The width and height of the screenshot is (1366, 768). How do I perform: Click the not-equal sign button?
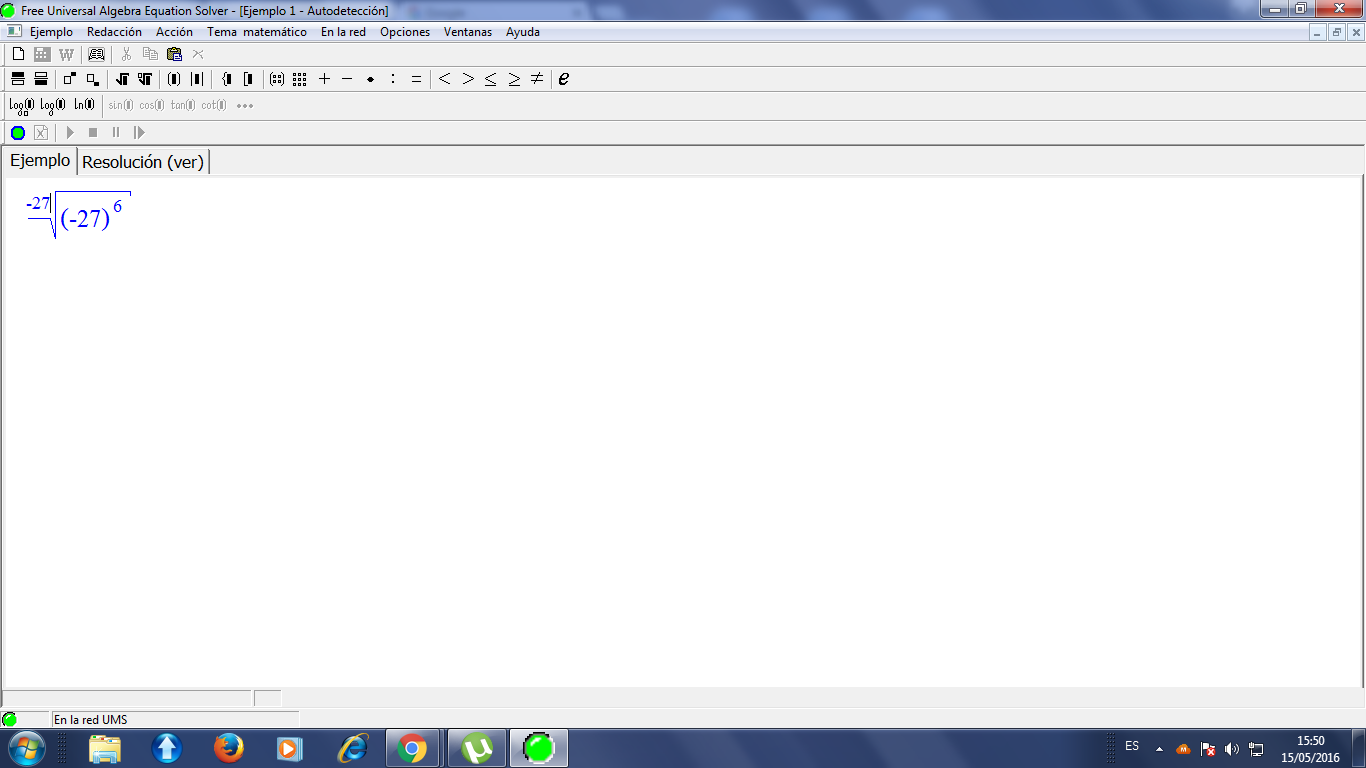537,79
